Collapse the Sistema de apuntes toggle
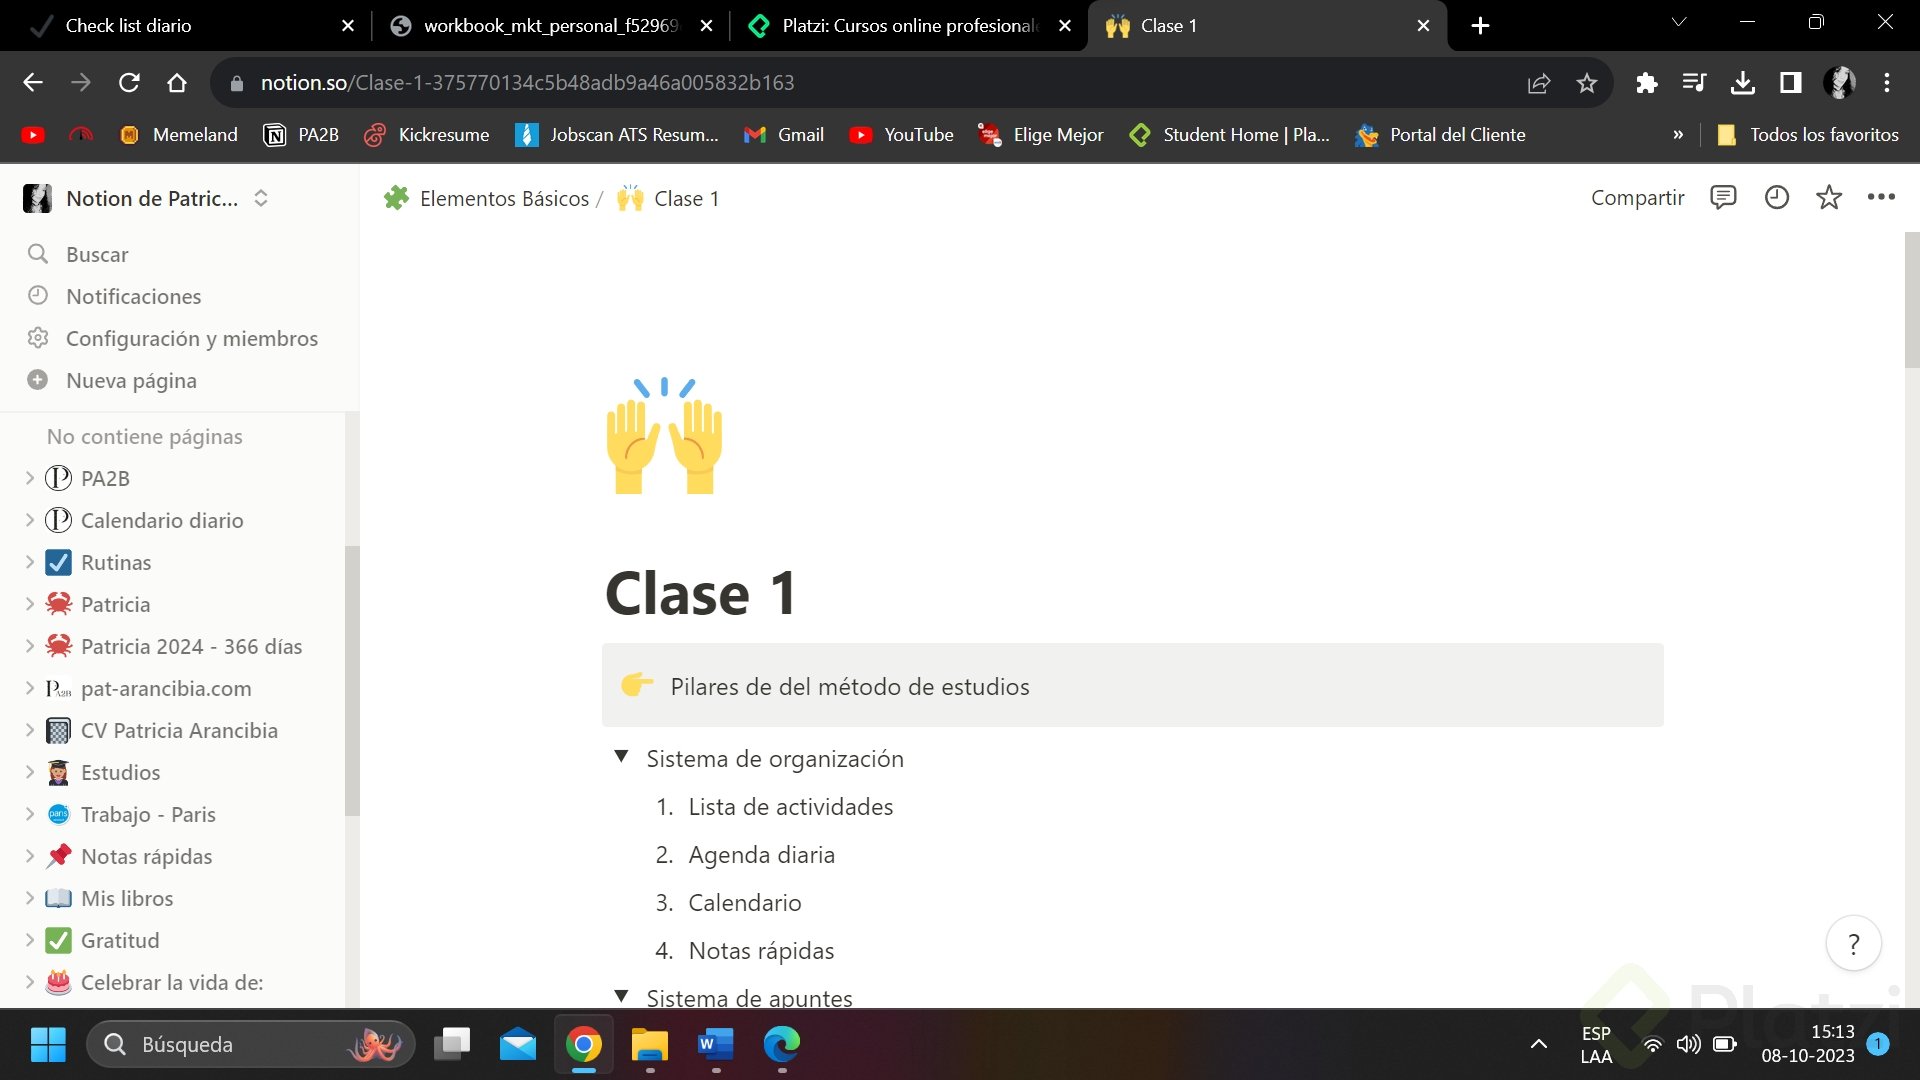The width and height of the screenshot is (1920, 1080). click(621, 996)
